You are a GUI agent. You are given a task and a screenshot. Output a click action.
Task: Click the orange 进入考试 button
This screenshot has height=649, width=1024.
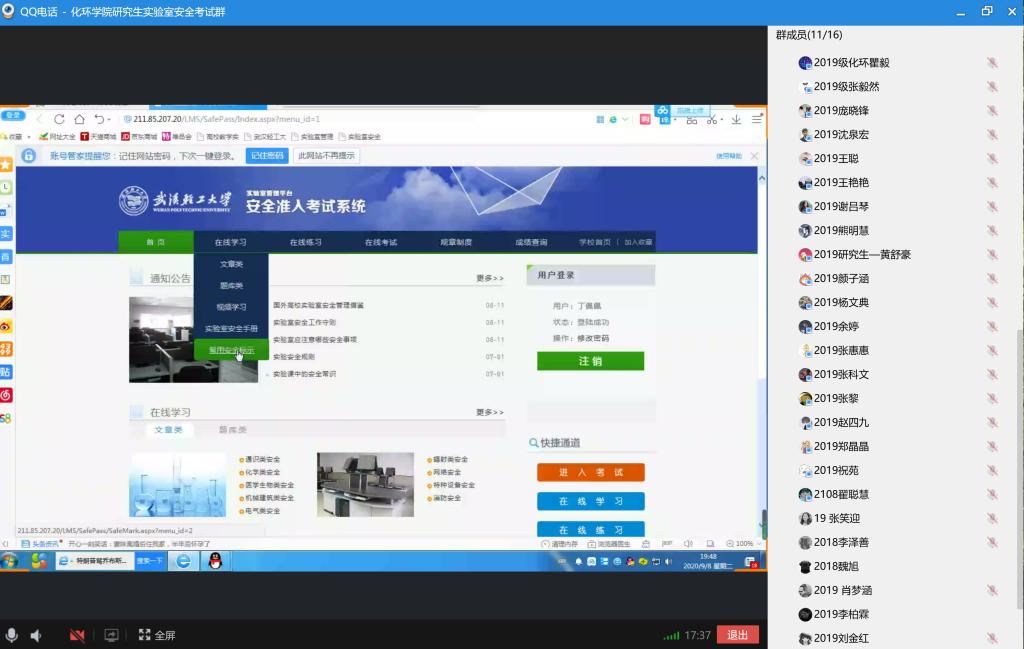pyautogui.click(x=590, y=472)
